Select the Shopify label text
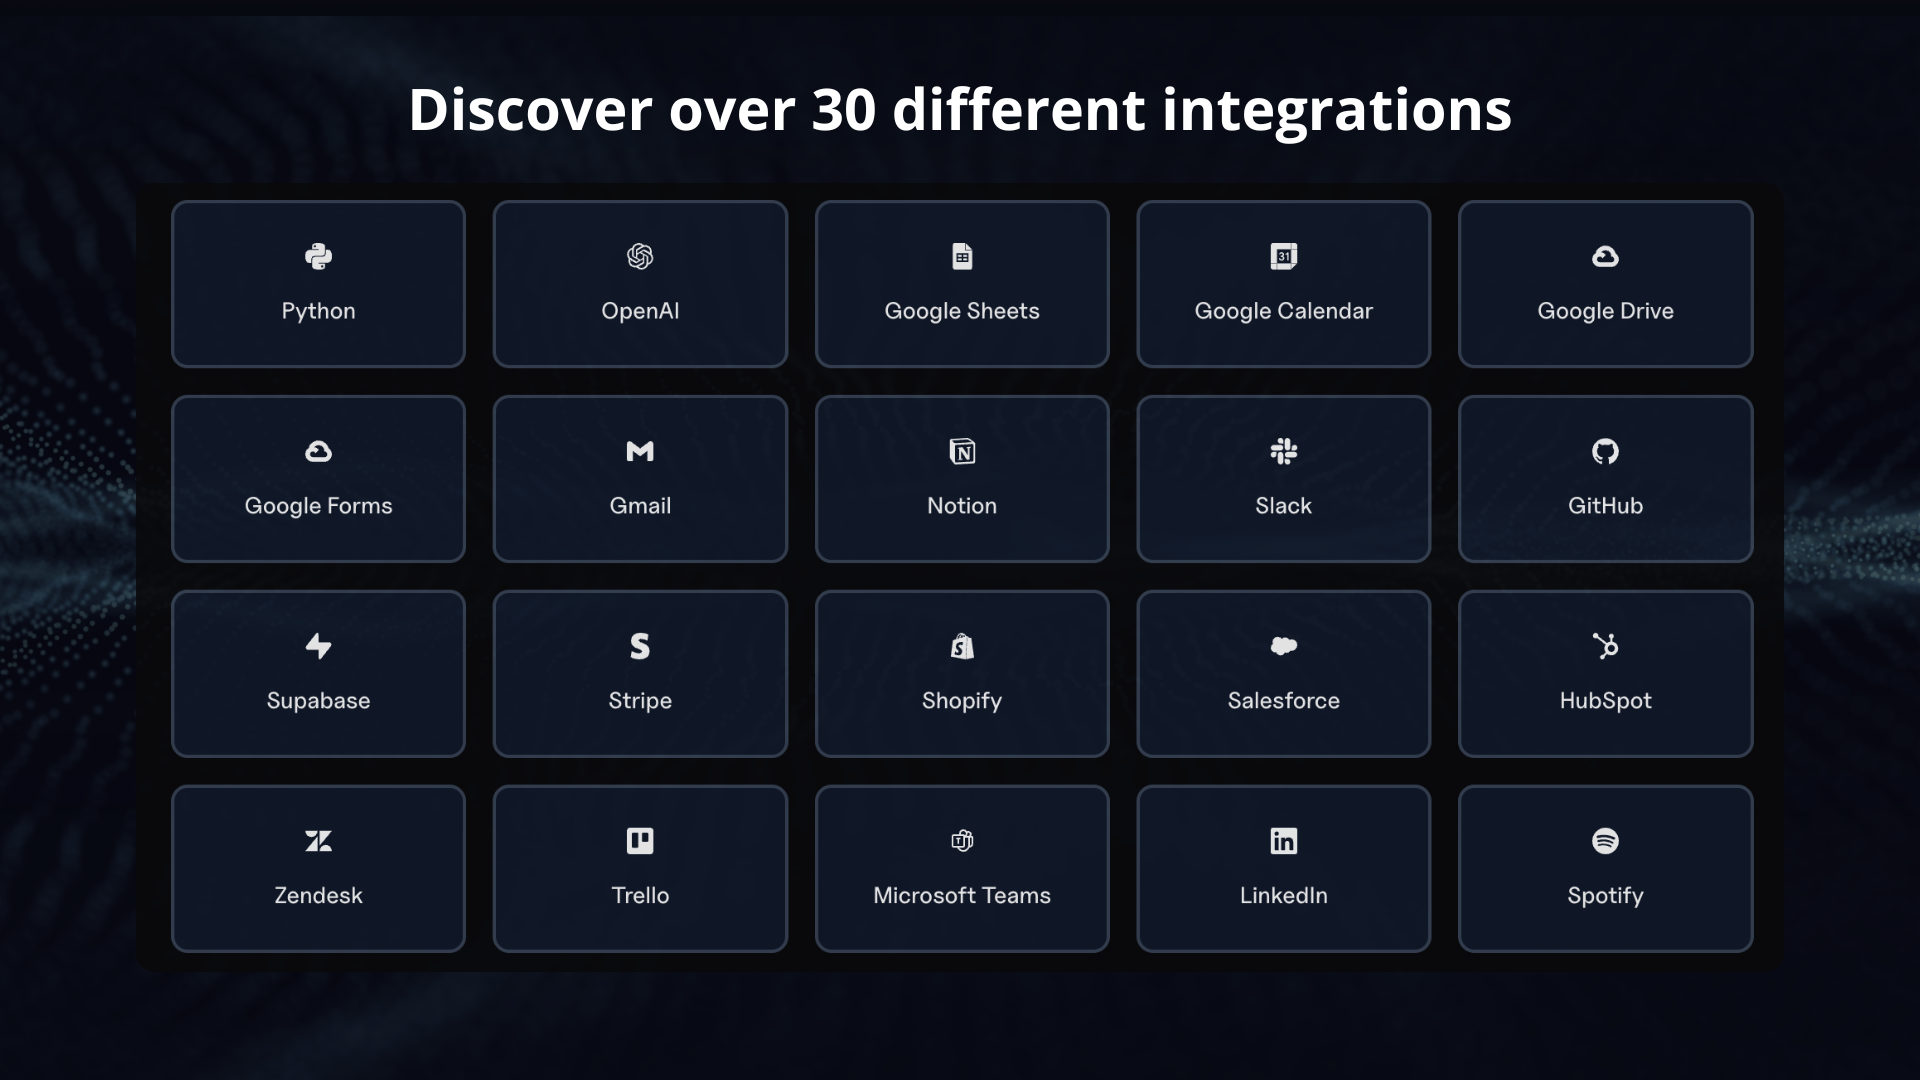Viewport: 1920px width, 1080px height. click(962, 701)
